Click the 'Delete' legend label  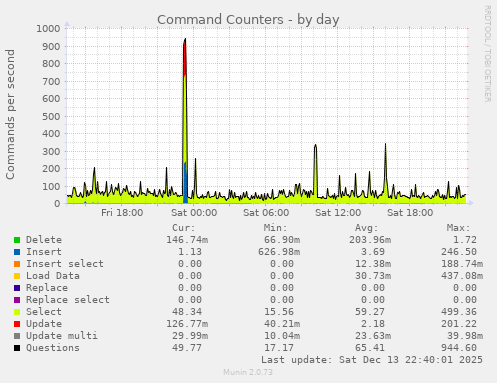click(44, 240)
